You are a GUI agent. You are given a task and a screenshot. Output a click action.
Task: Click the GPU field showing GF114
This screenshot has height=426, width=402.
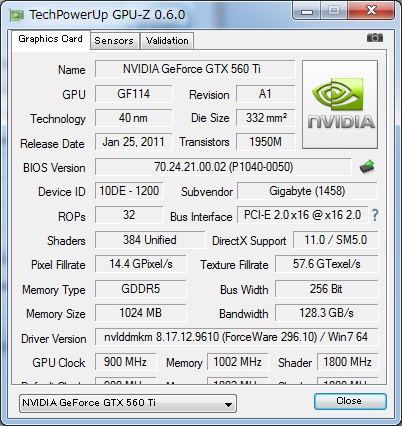coord(134,94)
